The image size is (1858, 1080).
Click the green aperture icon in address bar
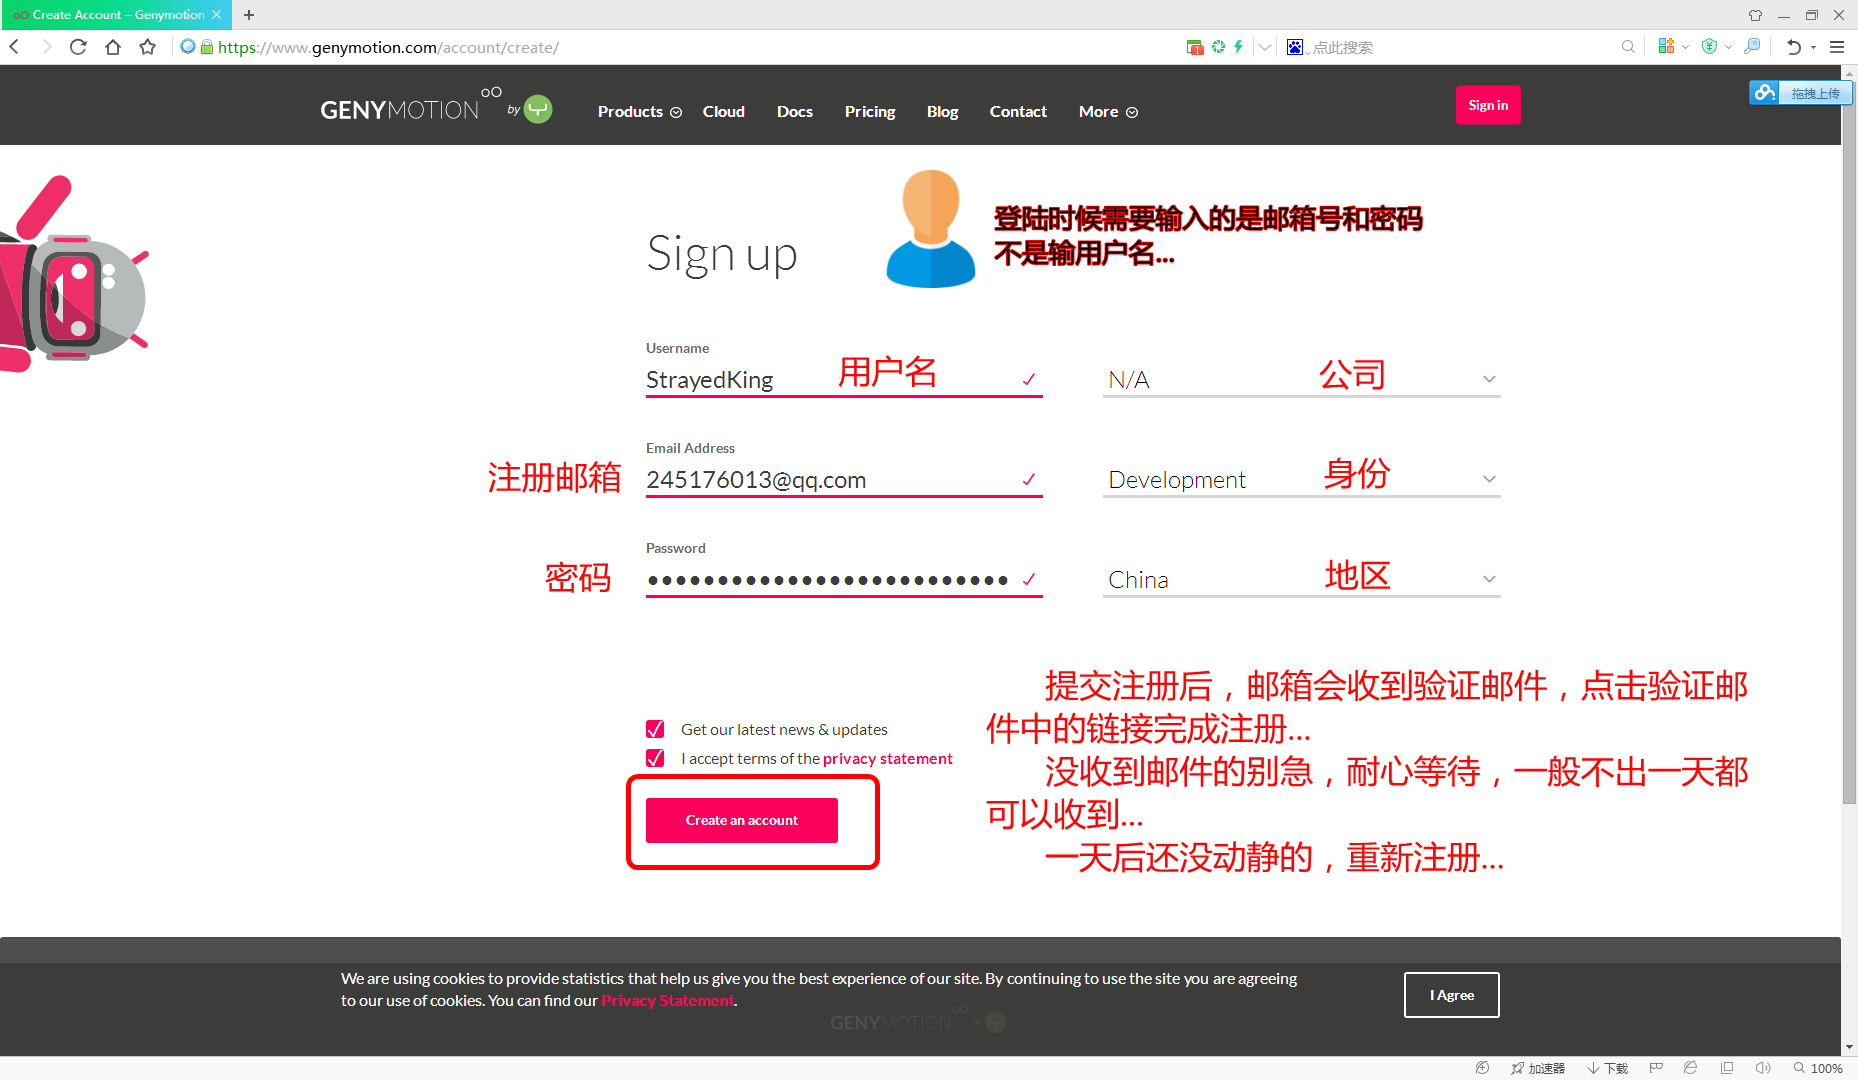1218,47
